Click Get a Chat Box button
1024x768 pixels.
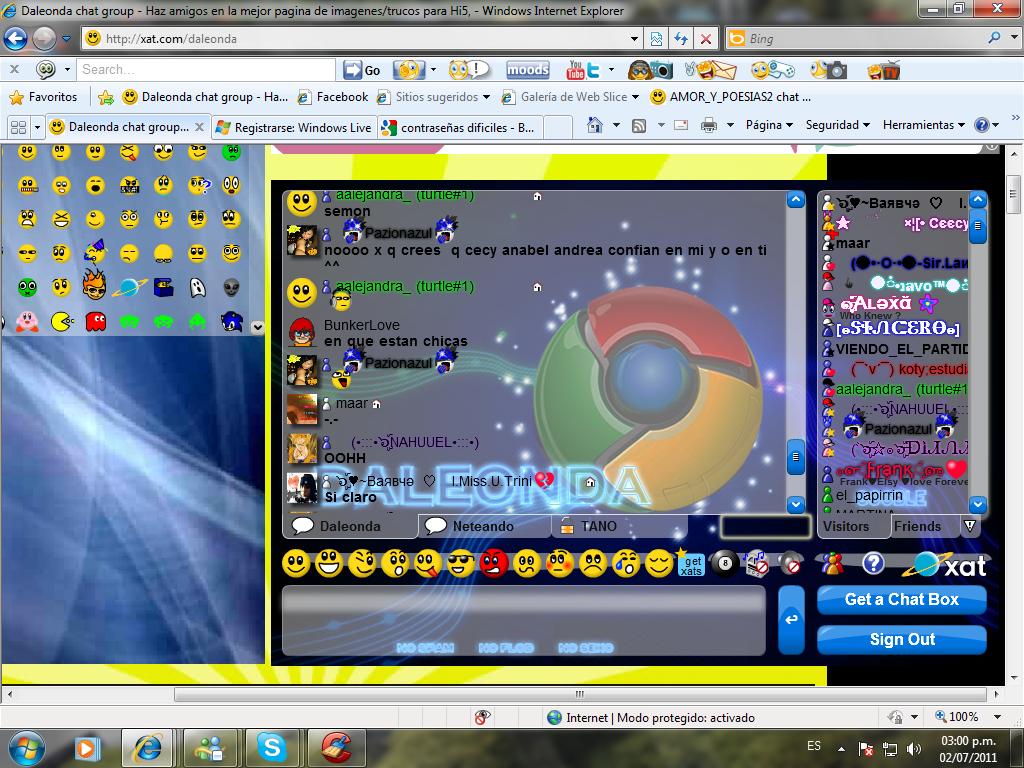click(x=901, y=600)
